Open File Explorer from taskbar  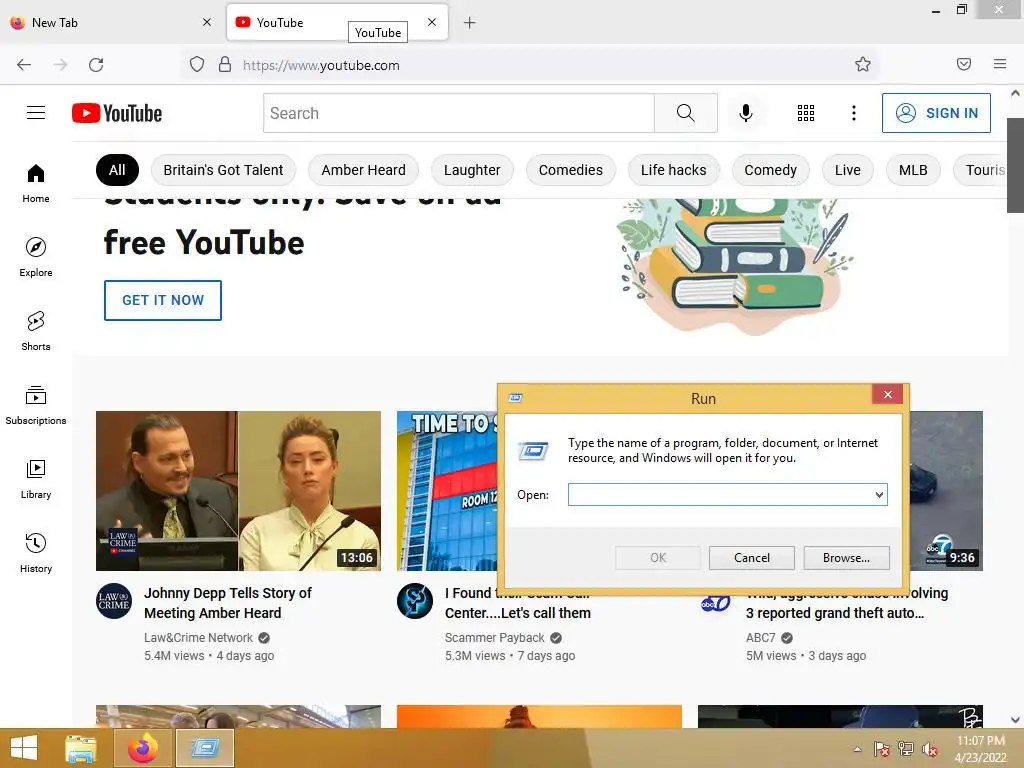(81, 748)
